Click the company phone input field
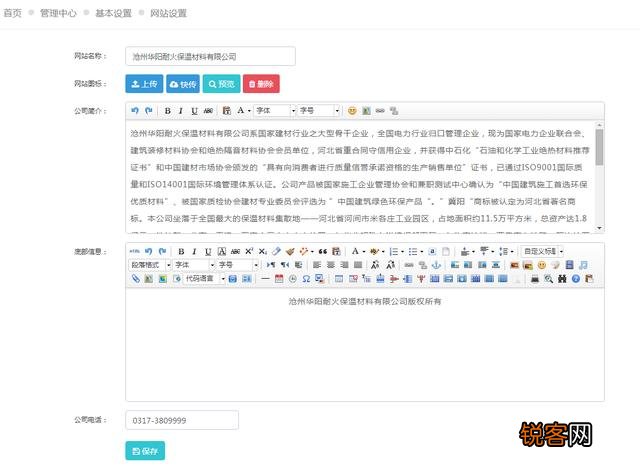640x466 pixels. point(182,420)
